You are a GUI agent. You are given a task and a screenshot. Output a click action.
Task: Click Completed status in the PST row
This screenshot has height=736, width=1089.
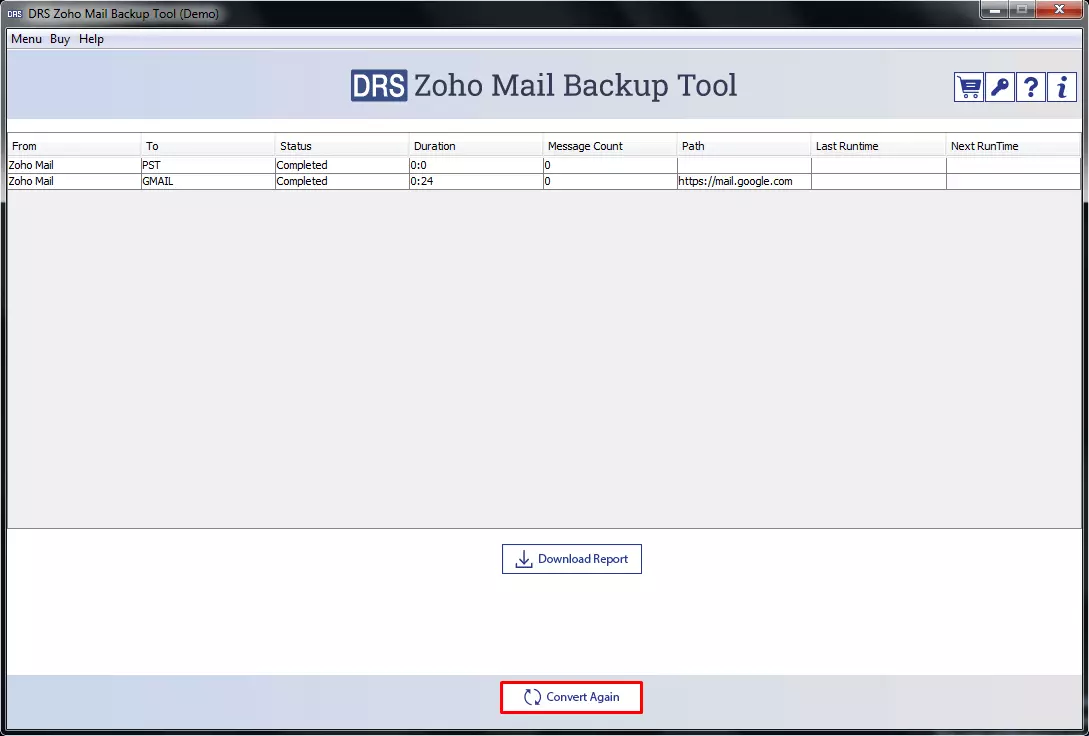342,165
